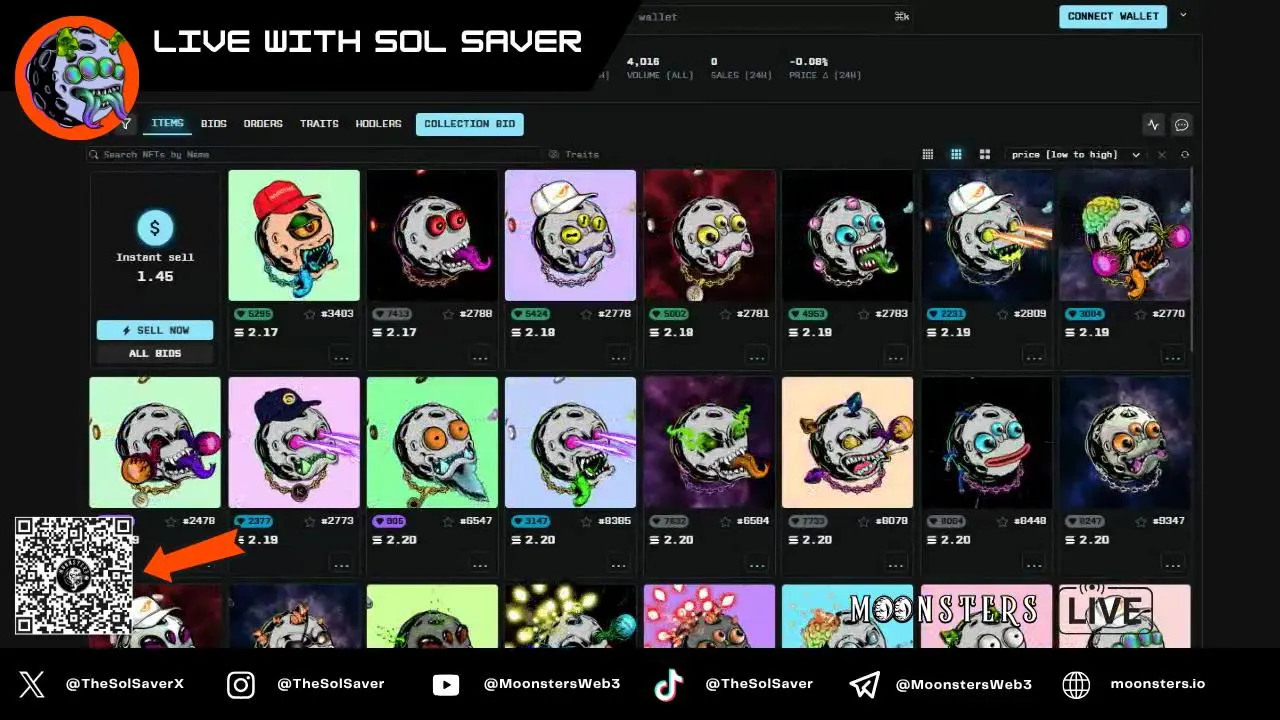Open the filter funnel icon beside ITEMS
Screen dimensions: 1280x720
[x=126, y=124]
